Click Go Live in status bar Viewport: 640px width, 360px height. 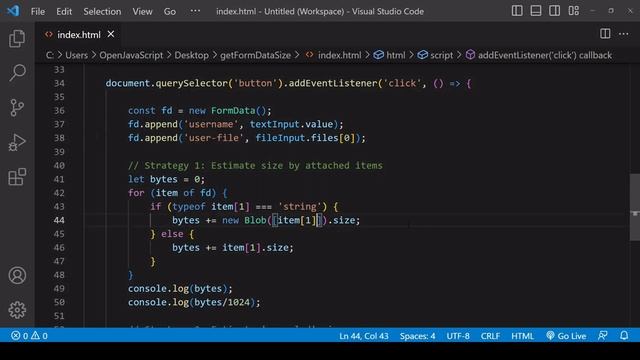pos(566,336)
